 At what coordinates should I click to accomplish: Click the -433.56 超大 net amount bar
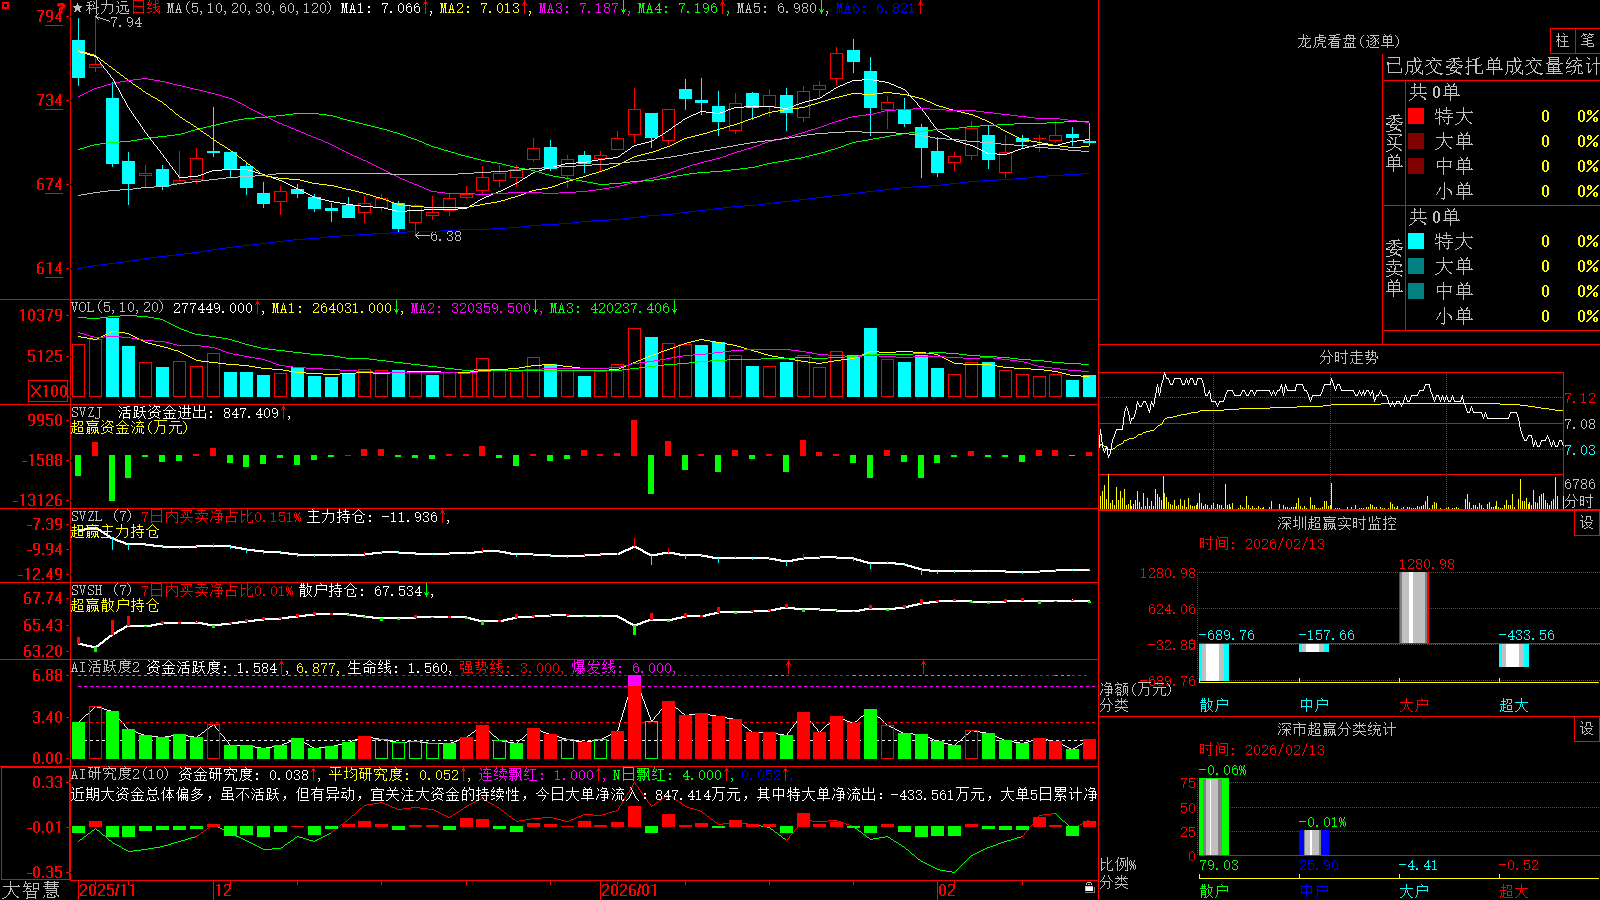[x=1513, y=655]
